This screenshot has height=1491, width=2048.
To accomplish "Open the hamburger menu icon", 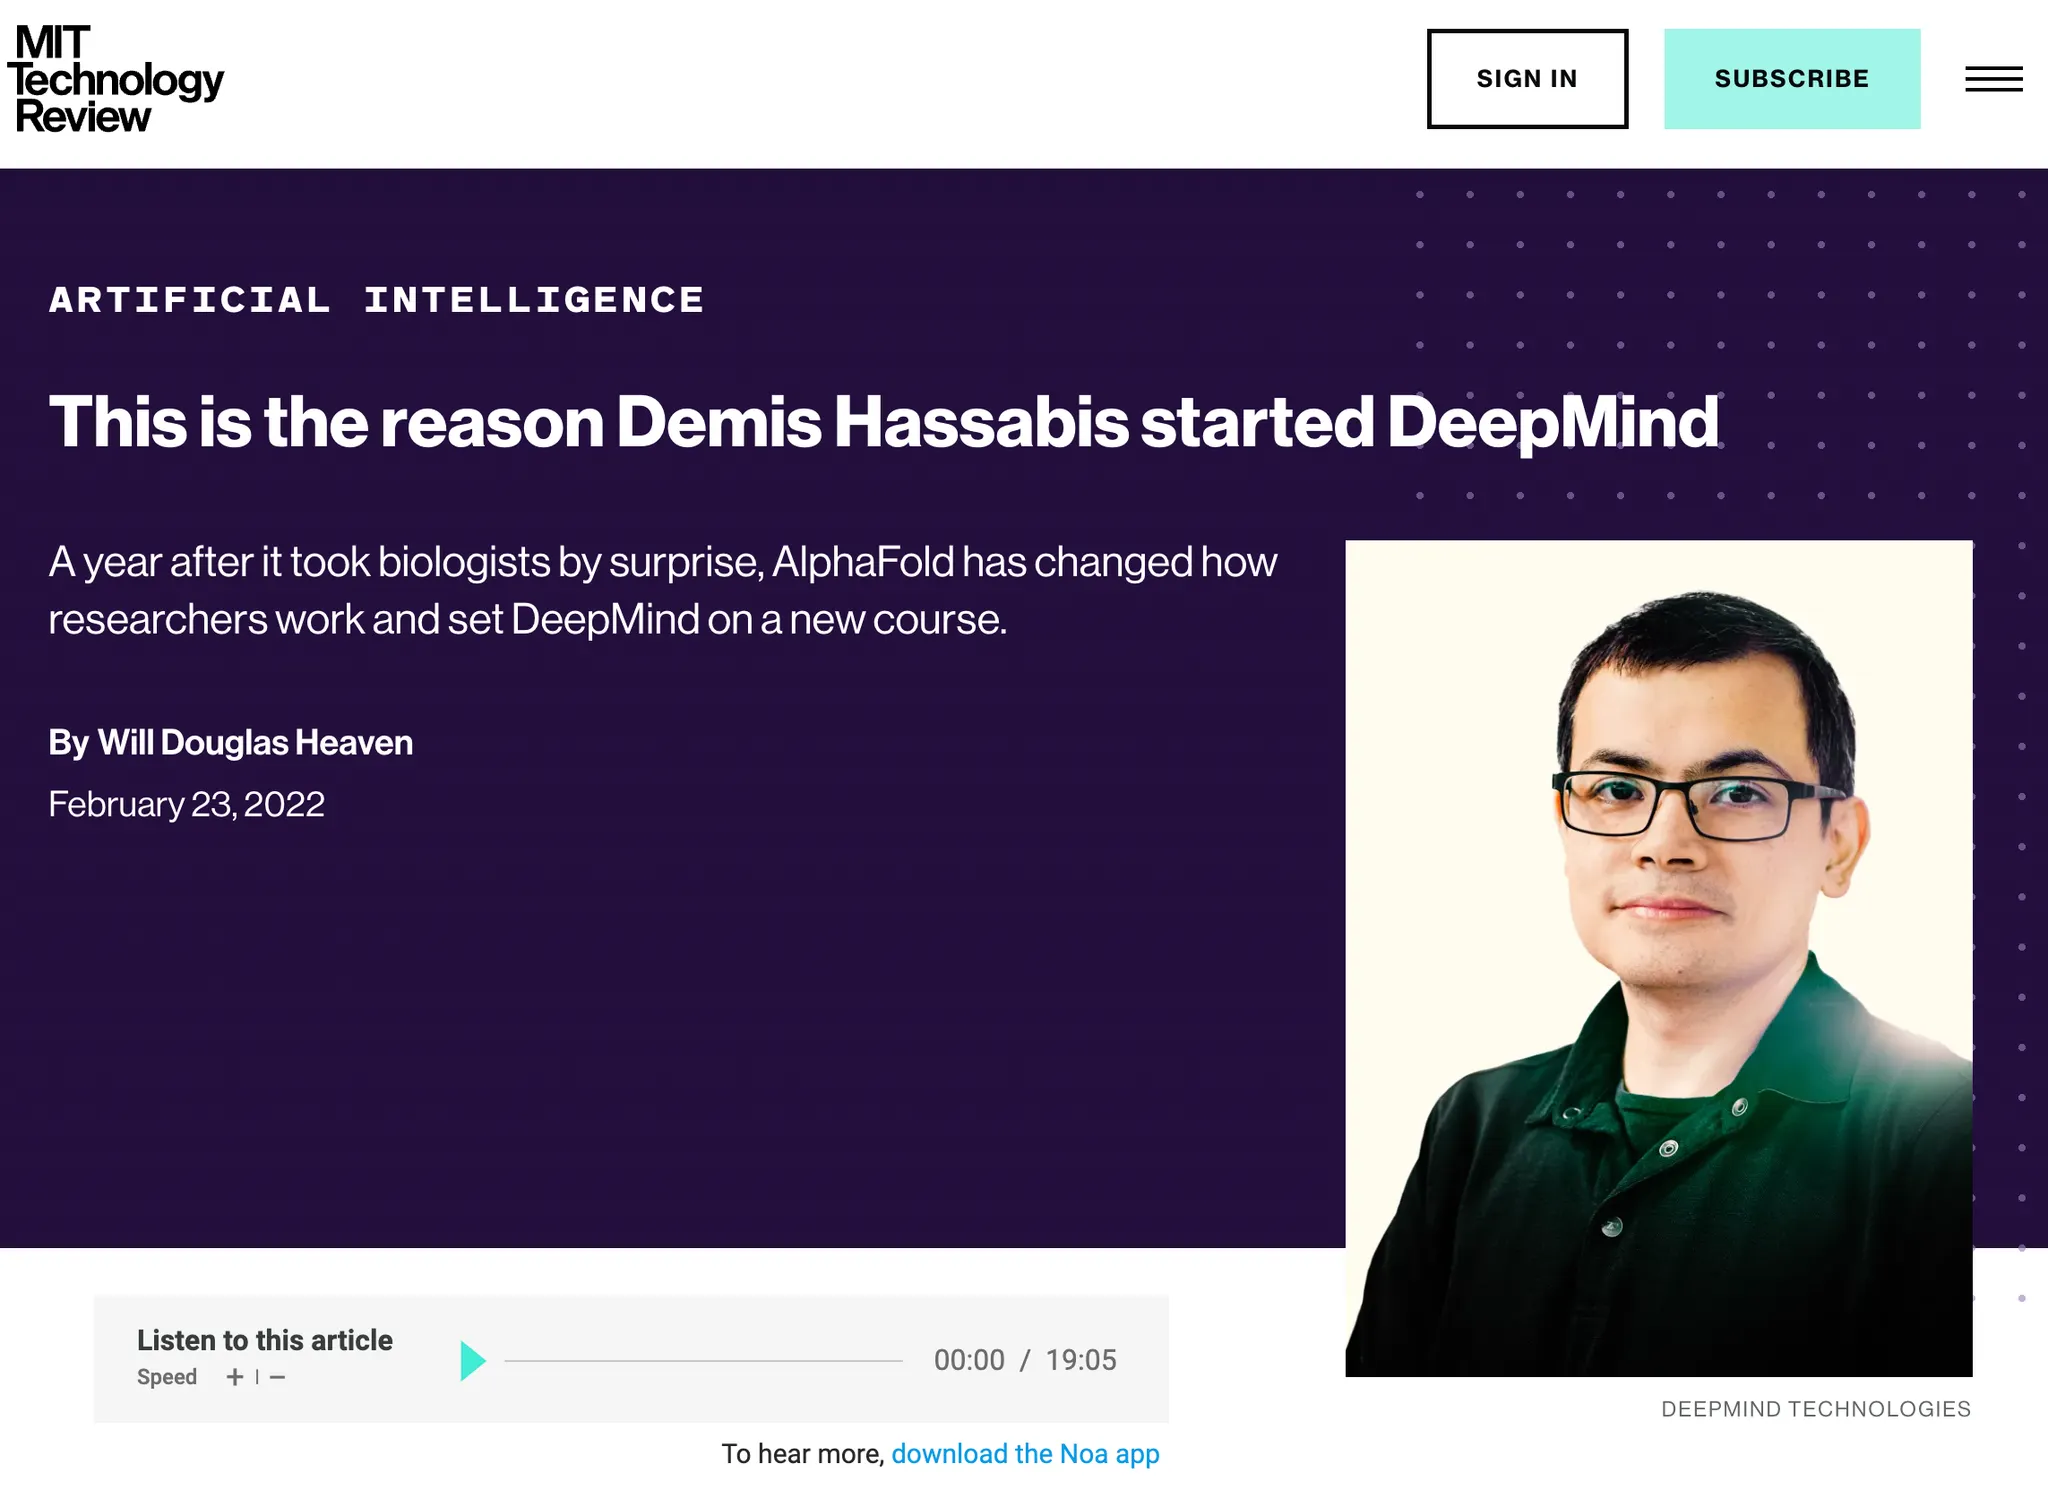I will pyautogui.click(x=1993, y=79).
